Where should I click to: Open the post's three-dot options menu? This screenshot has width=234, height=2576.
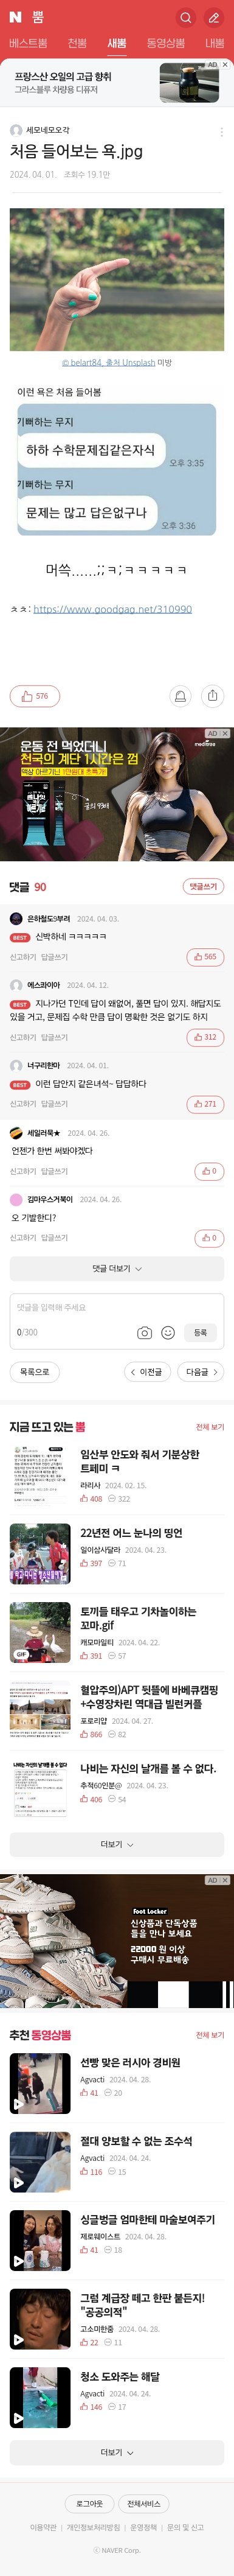(x=221, y=131)
